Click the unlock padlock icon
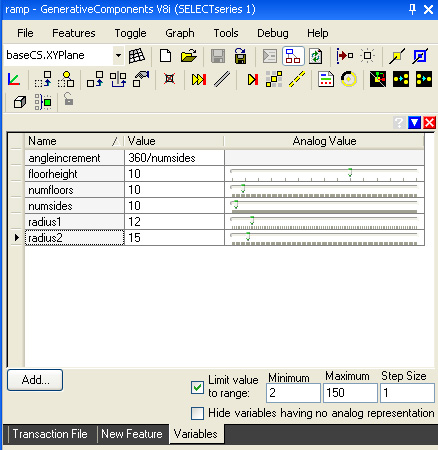Viewport: 438px width, 450px height. [x=68, y=99]
